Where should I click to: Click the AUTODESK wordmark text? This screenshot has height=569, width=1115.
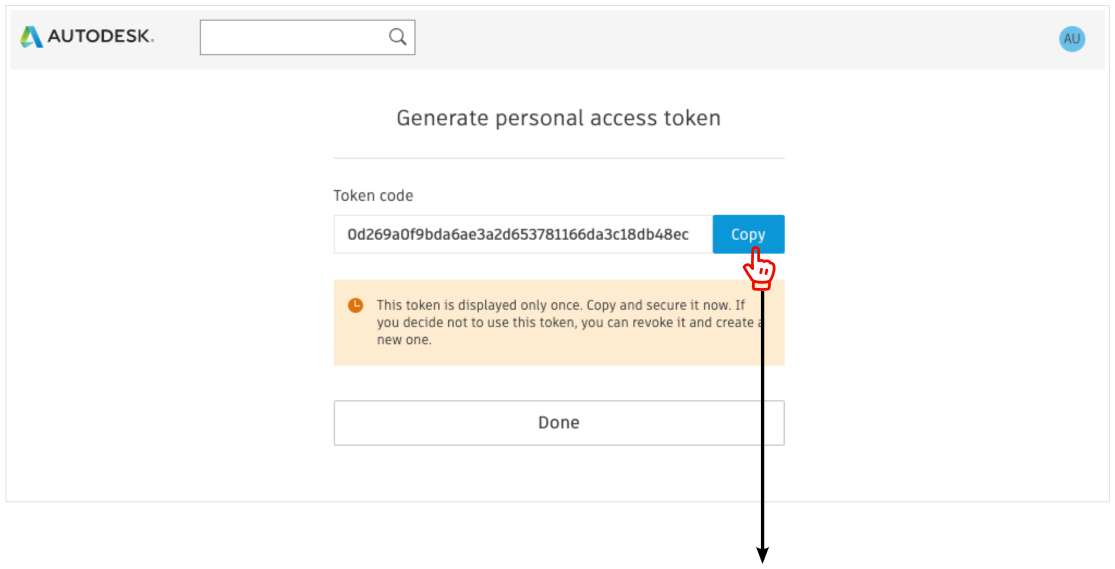point(101,37)
